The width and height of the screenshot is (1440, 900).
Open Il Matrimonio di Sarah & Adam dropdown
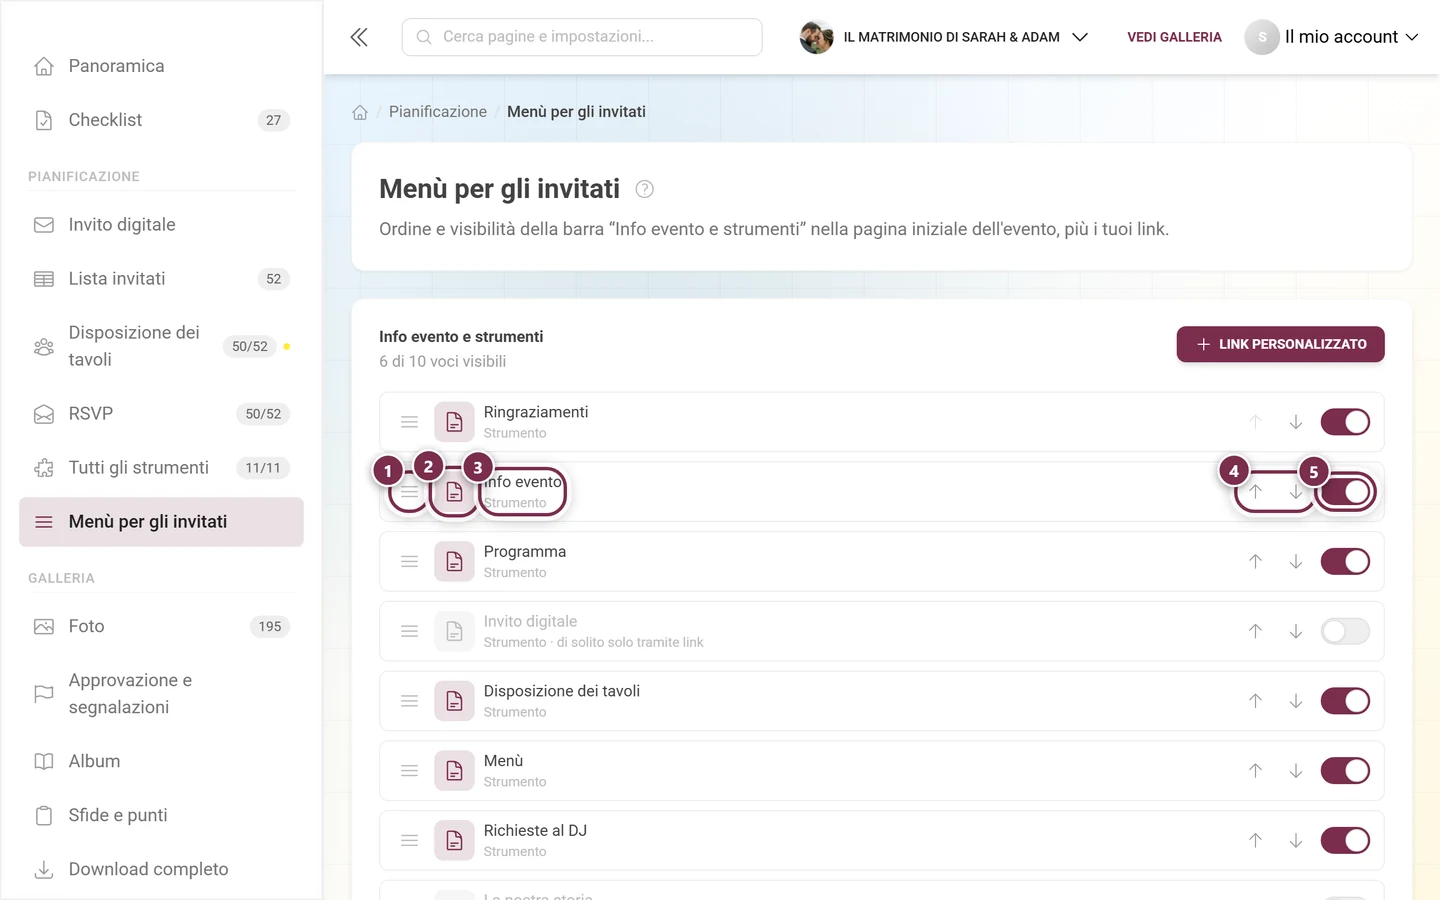coord(944,37)
